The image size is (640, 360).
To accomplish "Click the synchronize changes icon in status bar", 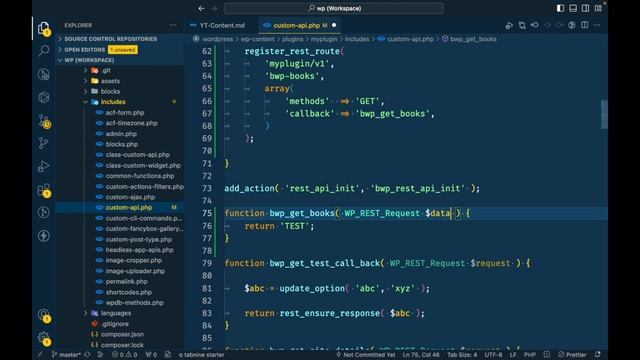I will 87,355.
